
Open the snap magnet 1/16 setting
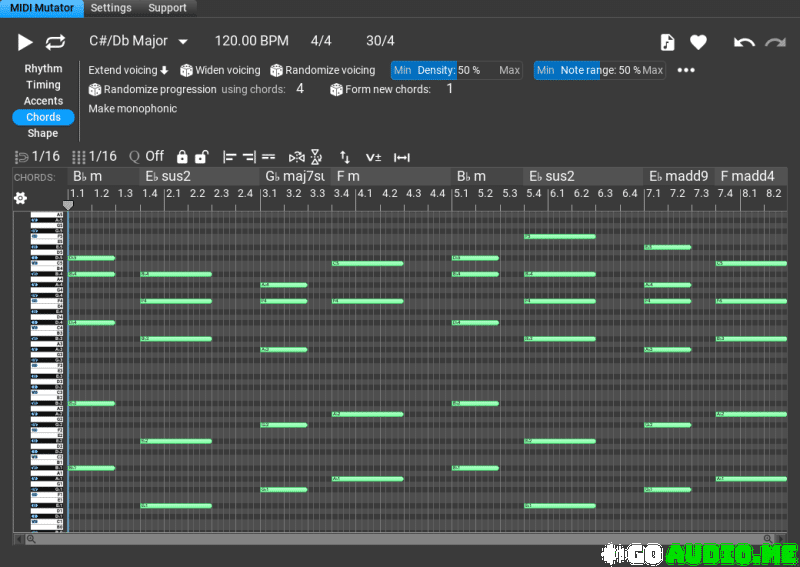[x=37, y=156]
